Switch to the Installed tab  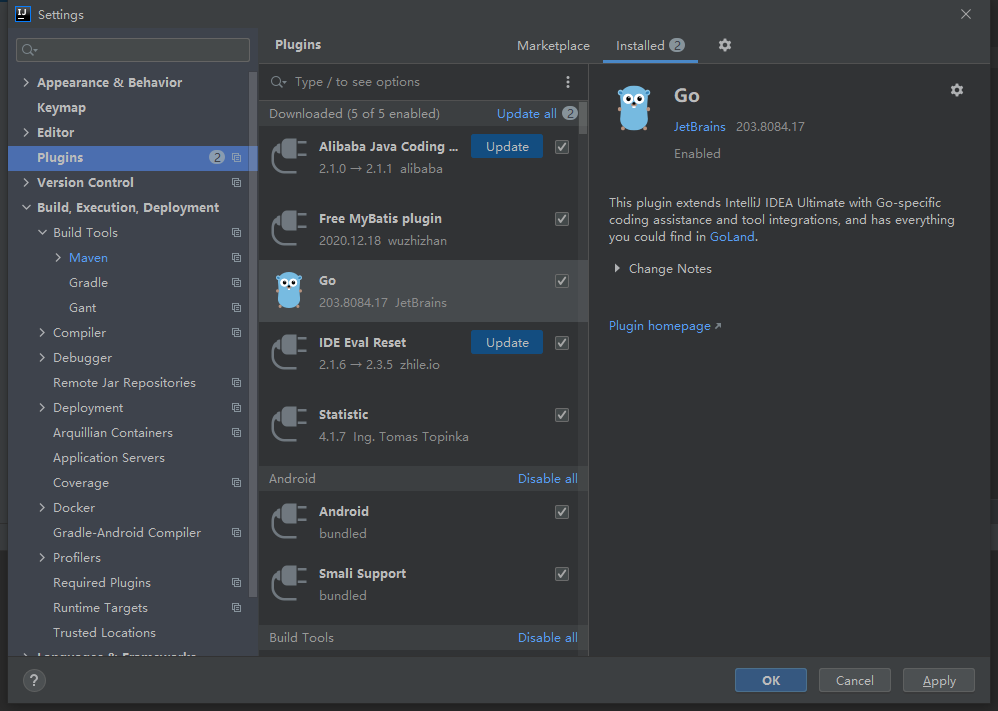(x=650, y=46)
